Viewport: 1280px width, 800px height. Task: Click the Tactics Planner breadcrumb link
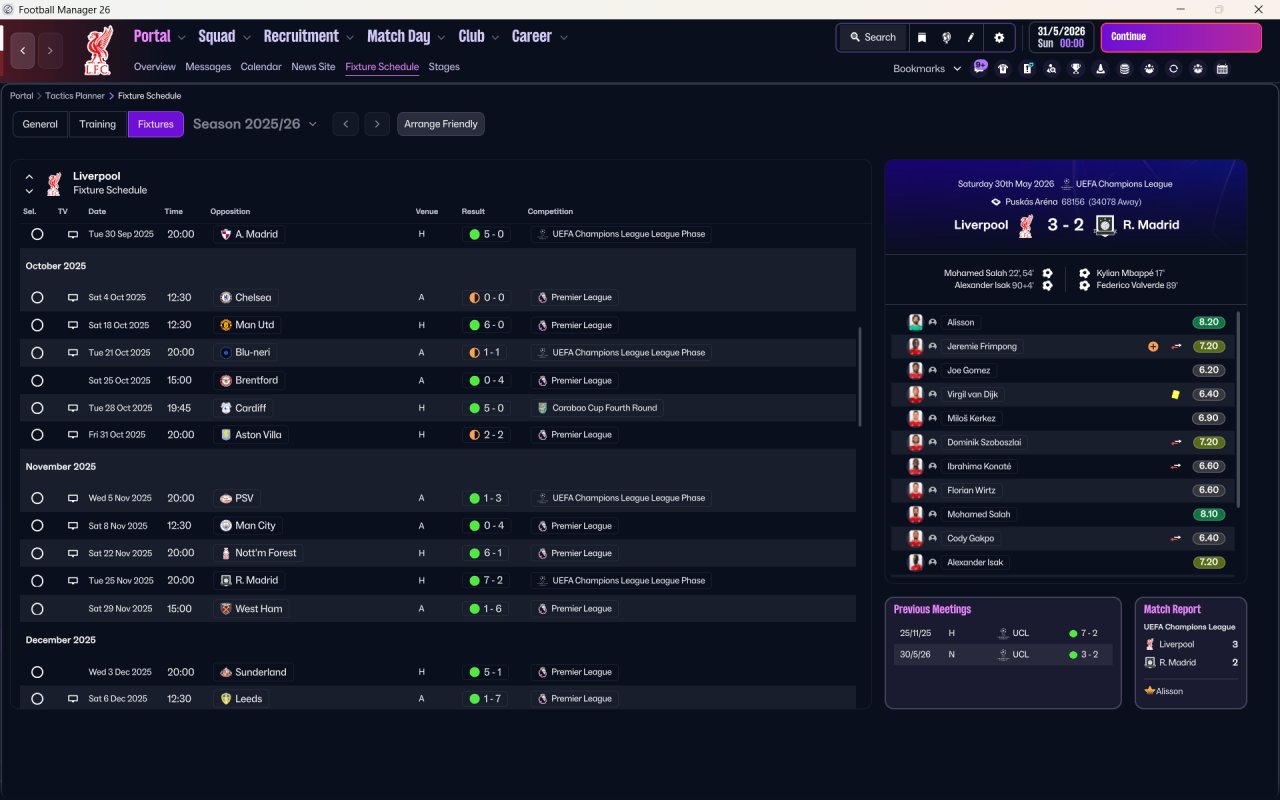75,96
